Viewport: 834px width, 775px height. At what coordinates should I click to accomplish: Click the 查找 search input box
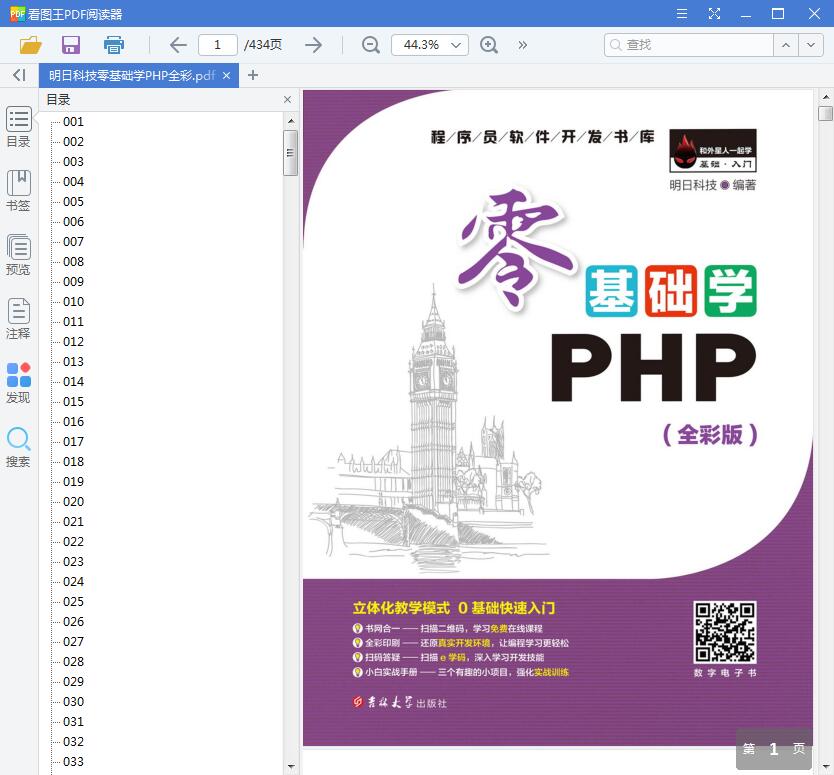coord(689,45)
